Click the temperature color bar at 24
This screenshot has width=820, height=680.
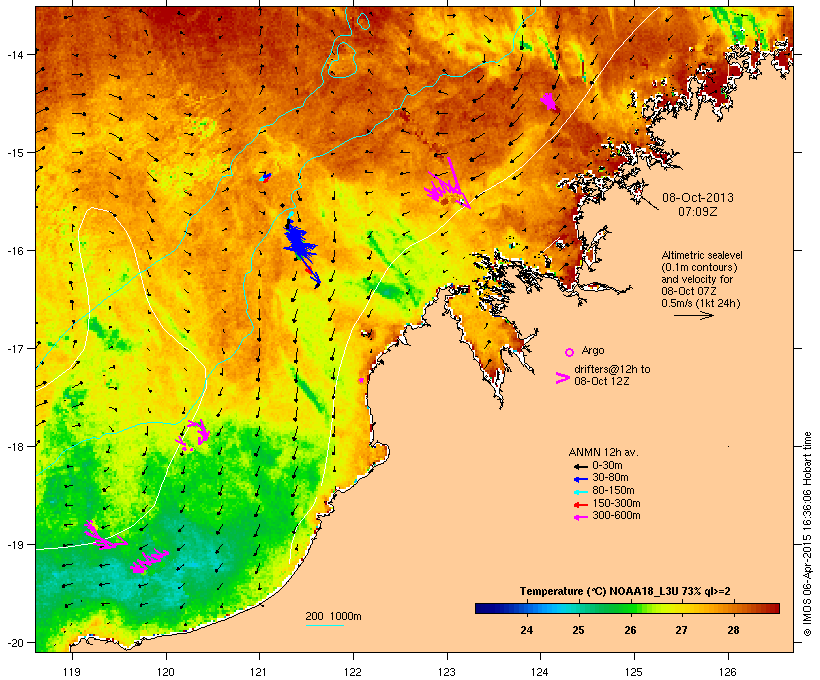tap(527, 608)
